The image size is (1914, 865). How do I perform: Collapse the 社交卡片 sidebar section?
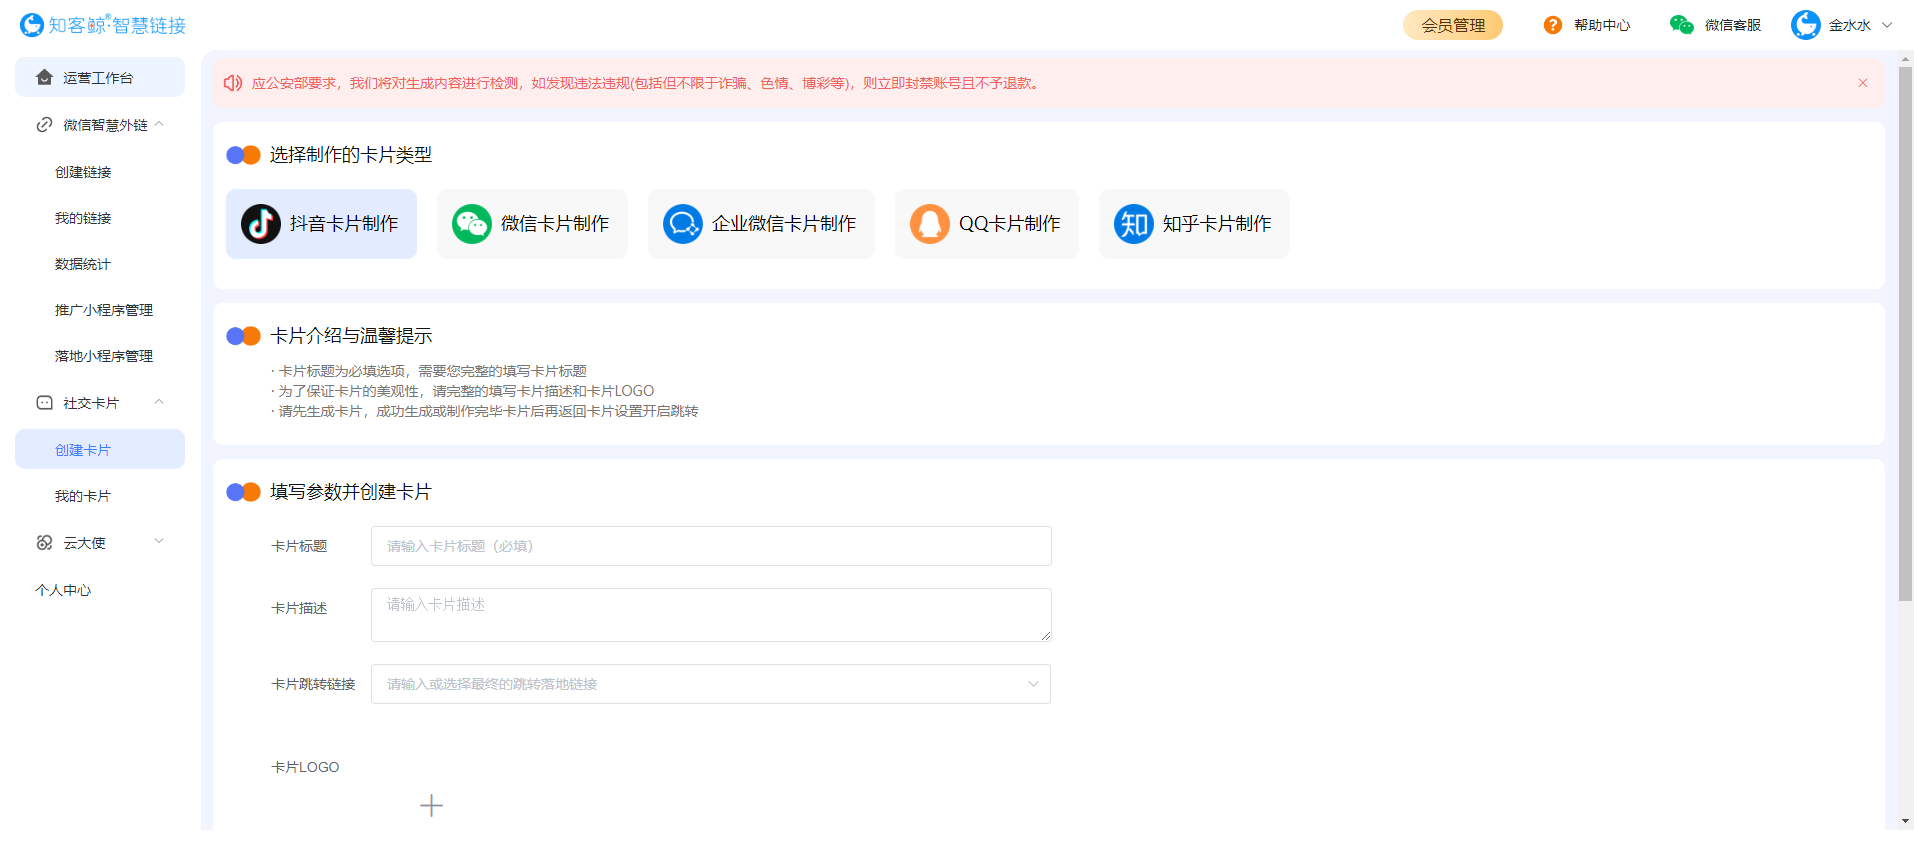tap(159, 402)
